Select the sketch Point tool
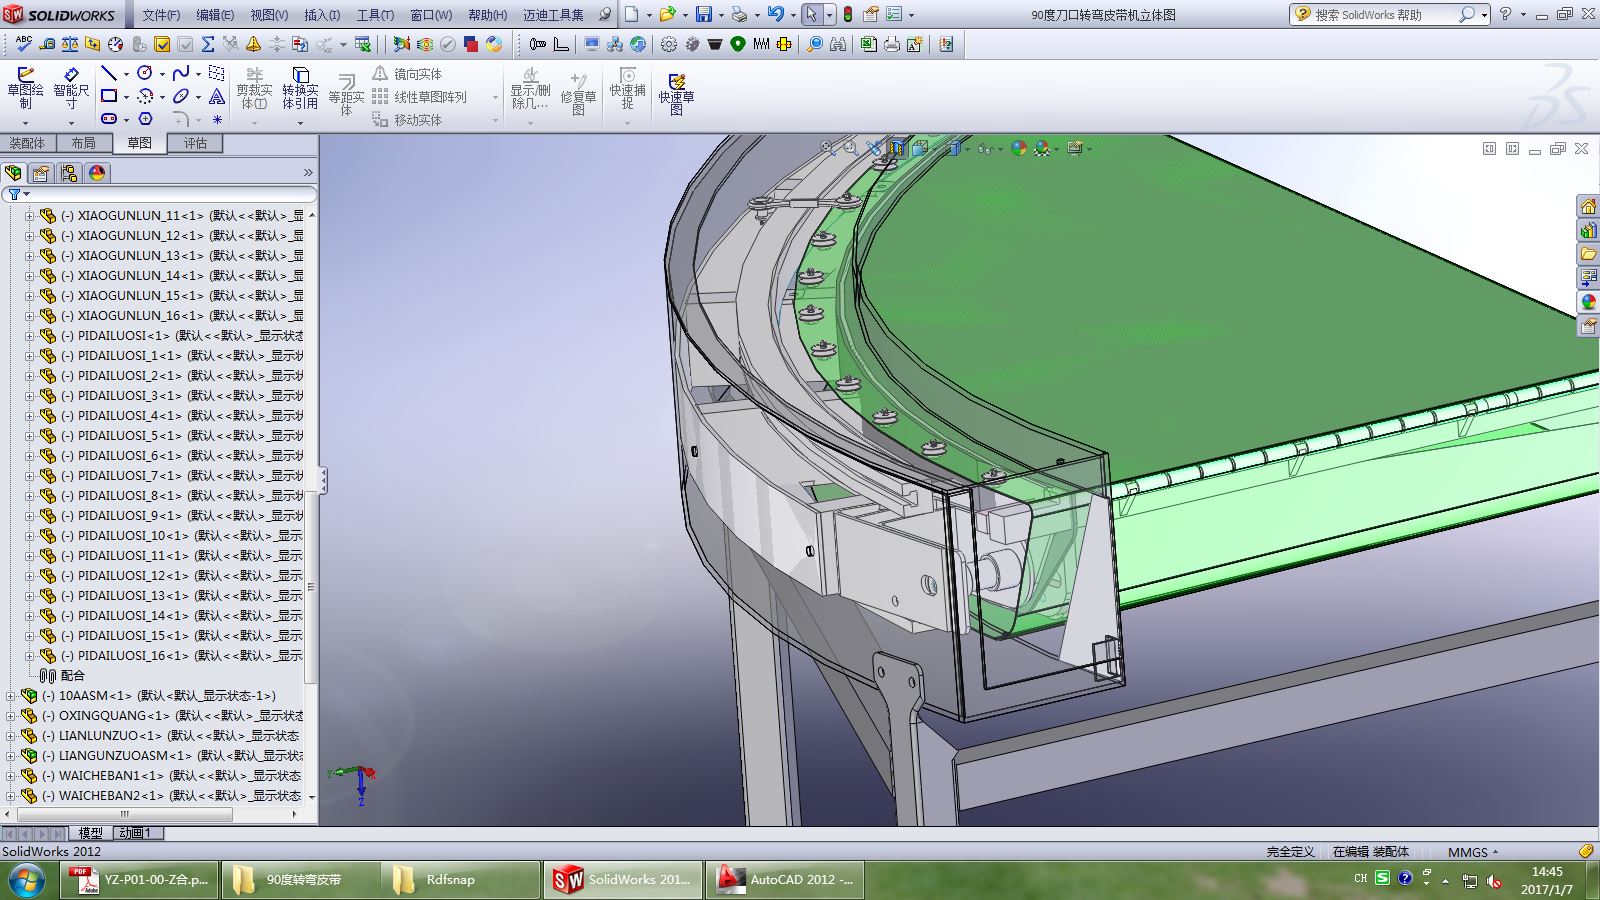The image size is (1600, 900). (217, 119)
